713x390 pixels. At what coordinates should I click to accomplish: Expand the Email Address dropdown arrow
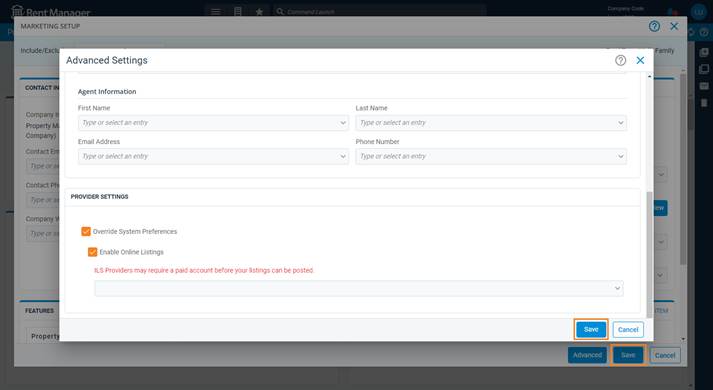343,156
